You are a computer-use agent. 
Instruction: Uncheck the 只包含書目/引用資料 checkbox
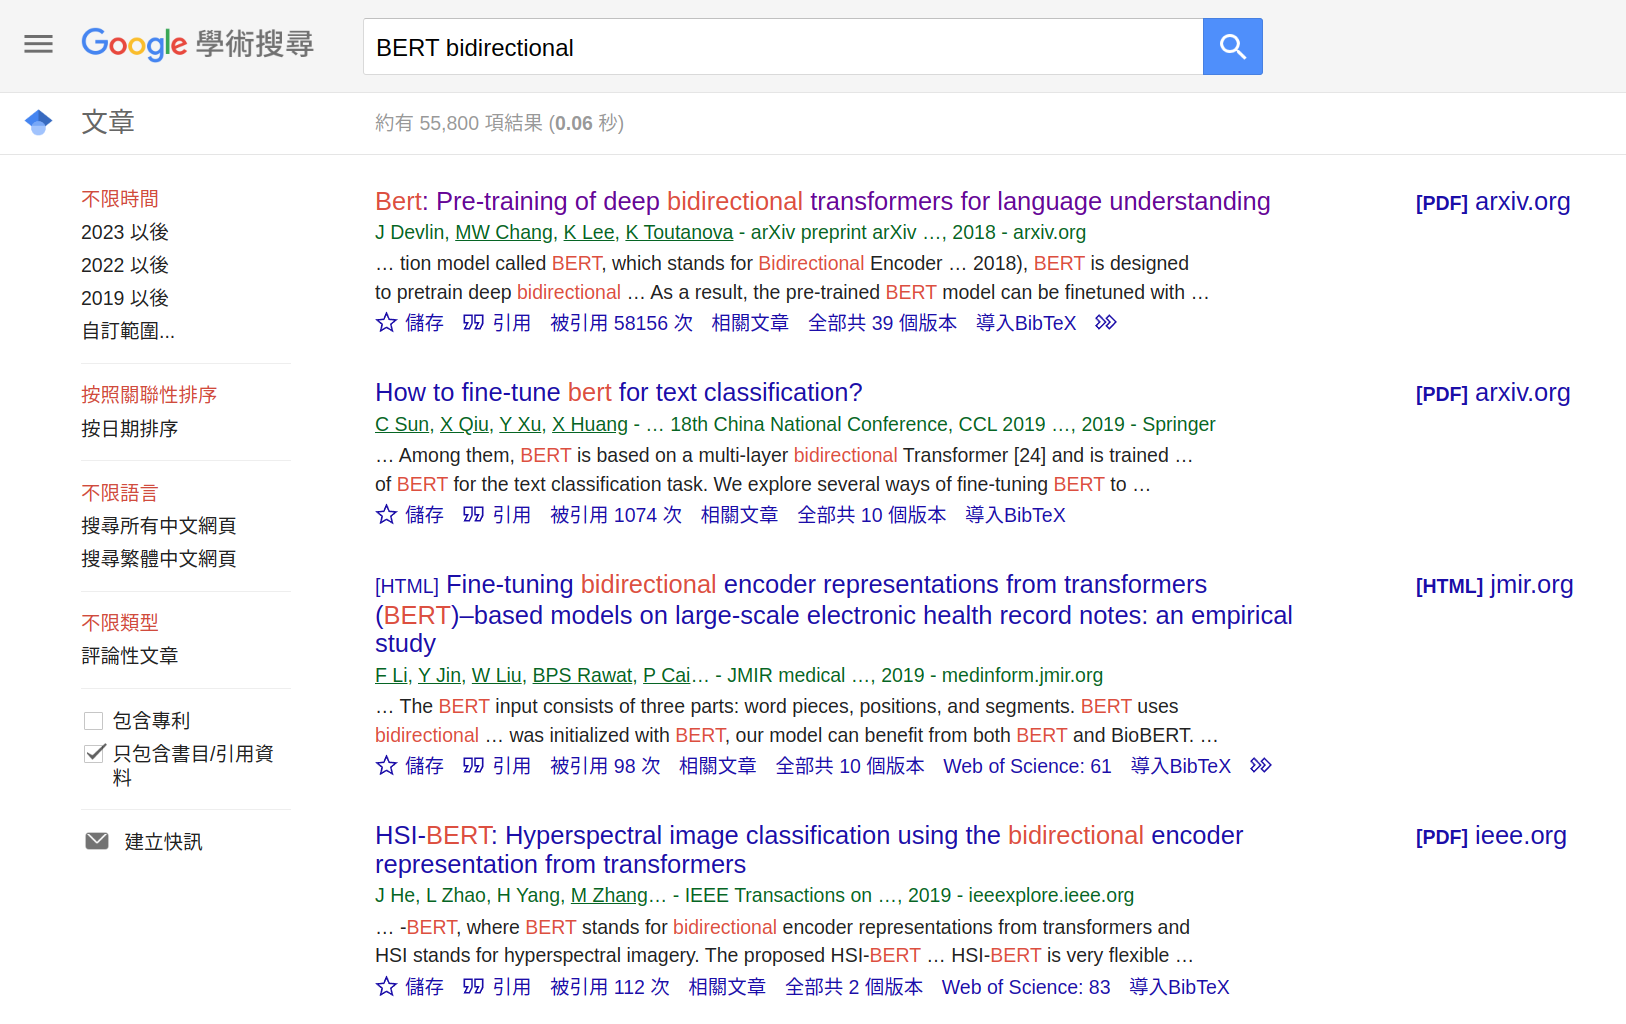click(x=94, y=754)
